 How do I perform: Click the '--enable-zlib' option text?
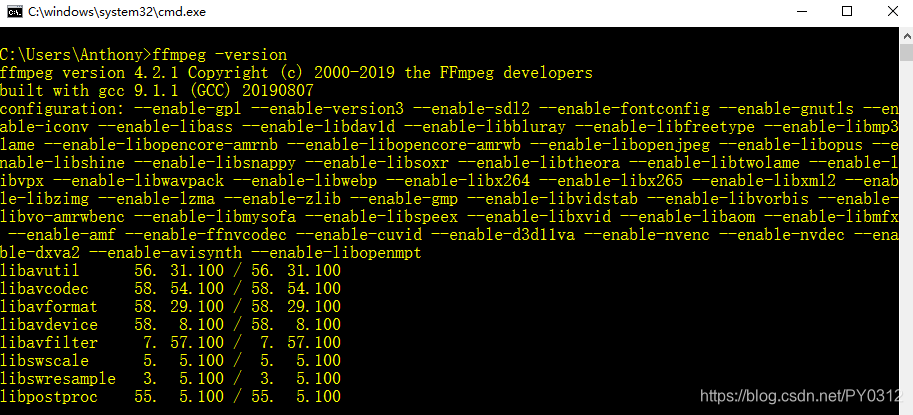(283, 199)
